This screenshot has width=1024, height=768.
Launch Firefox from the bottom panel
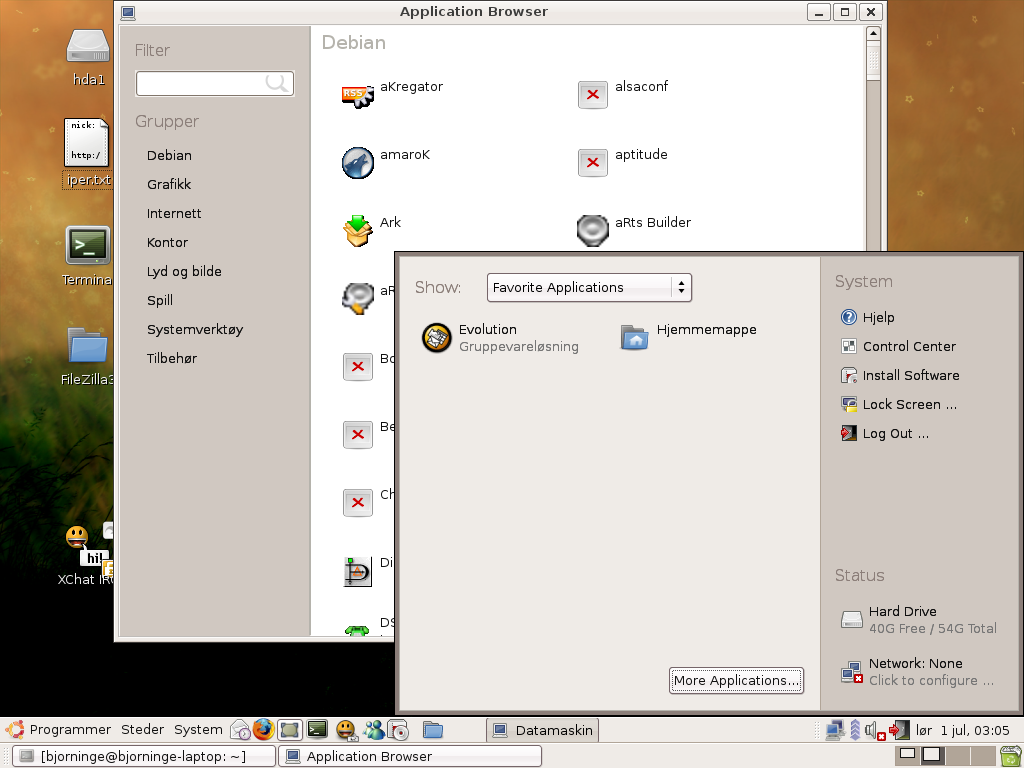point(263,729)
